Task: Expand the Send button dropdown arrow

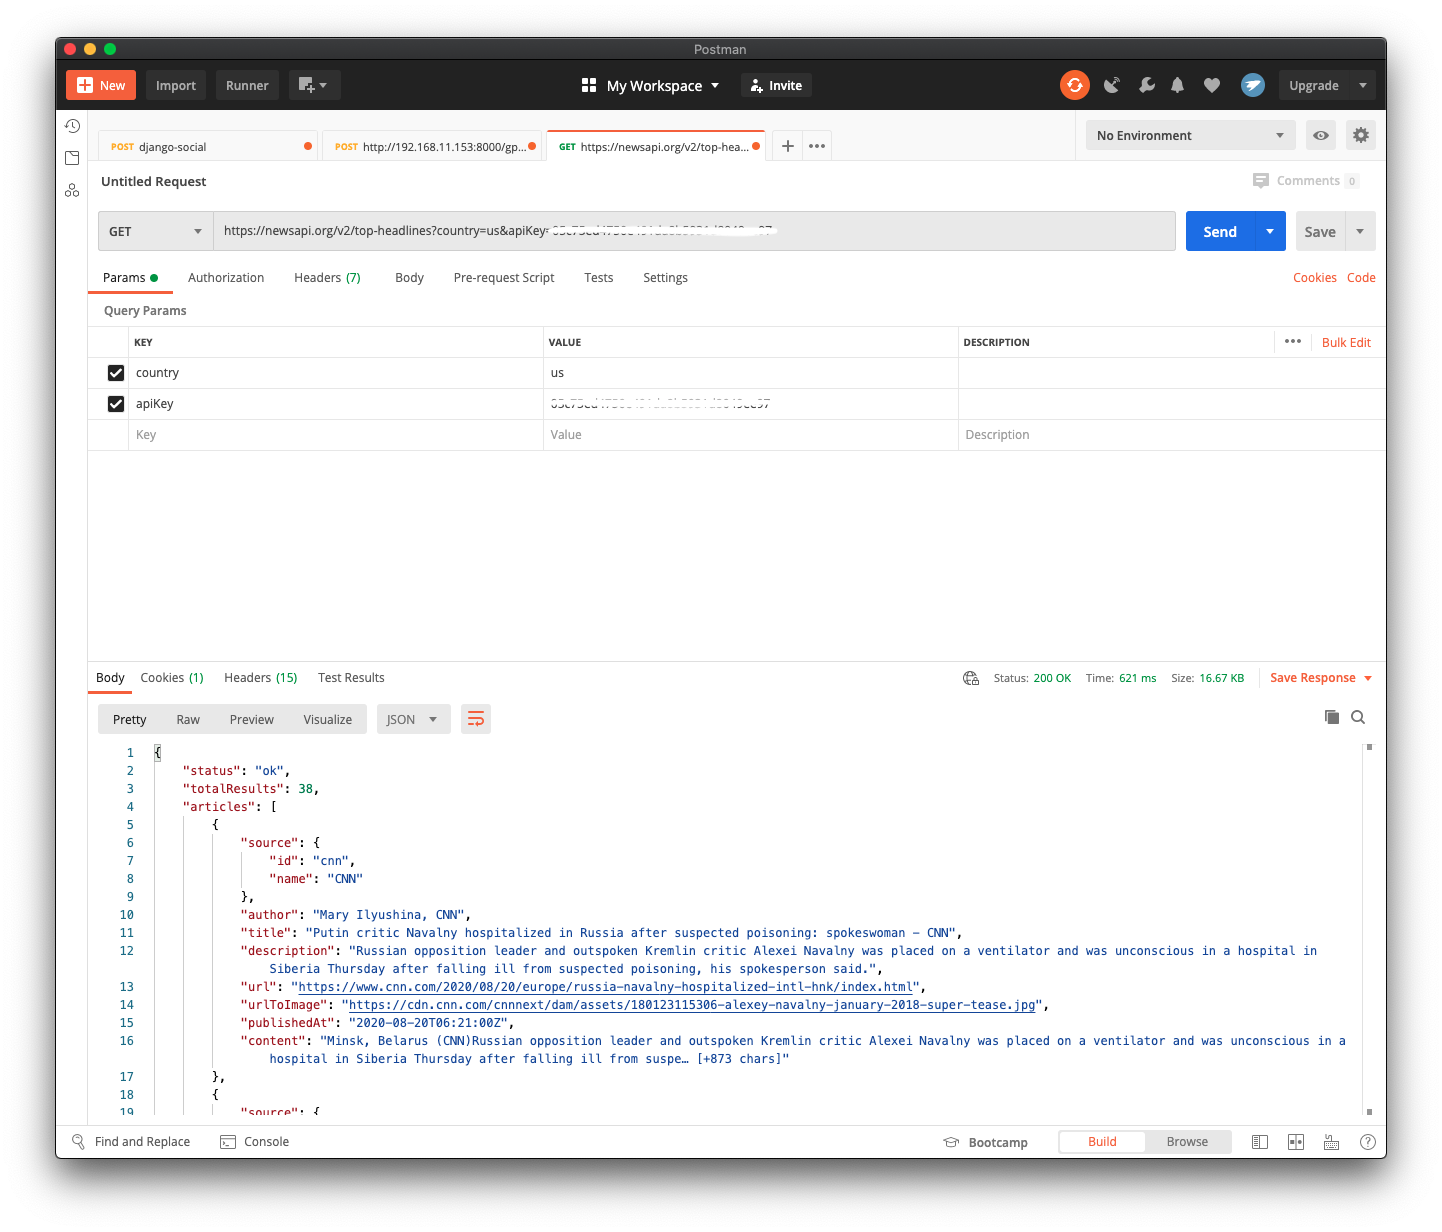Action: (1270, 231)
